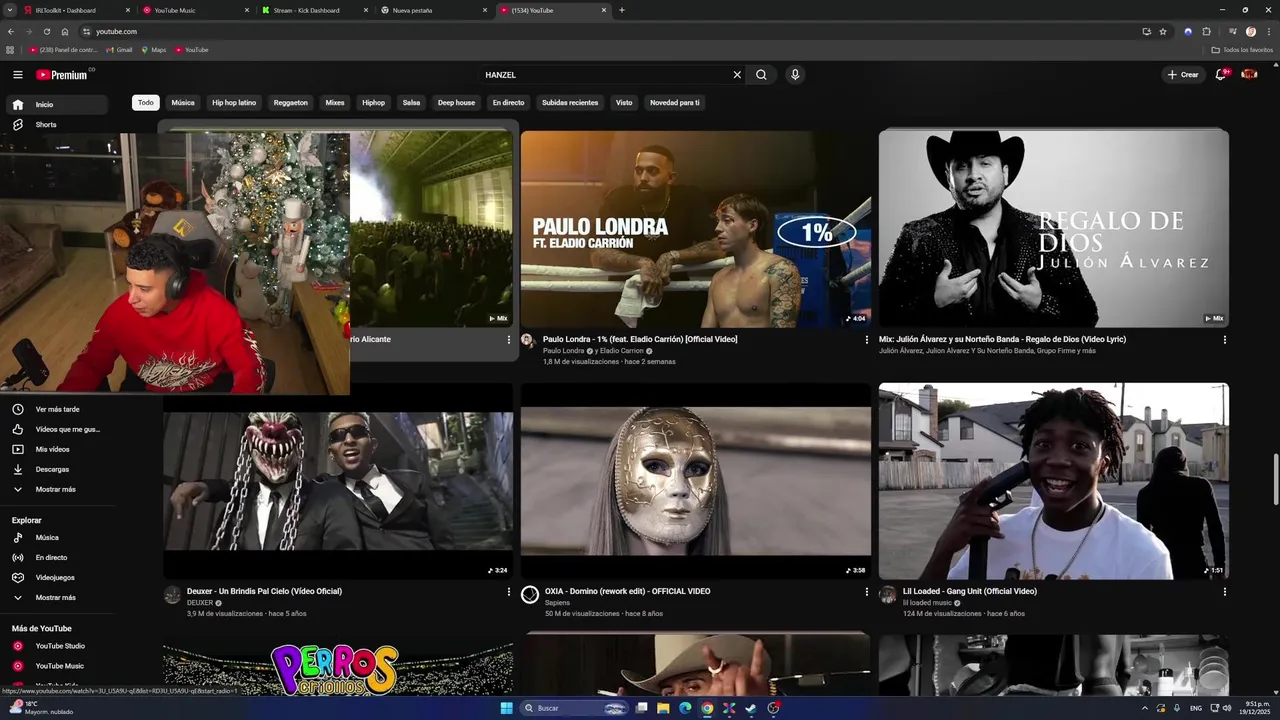Select the Todo filter chip
The height and width of the screenshot is (720, 1280).
coord(146,103)
